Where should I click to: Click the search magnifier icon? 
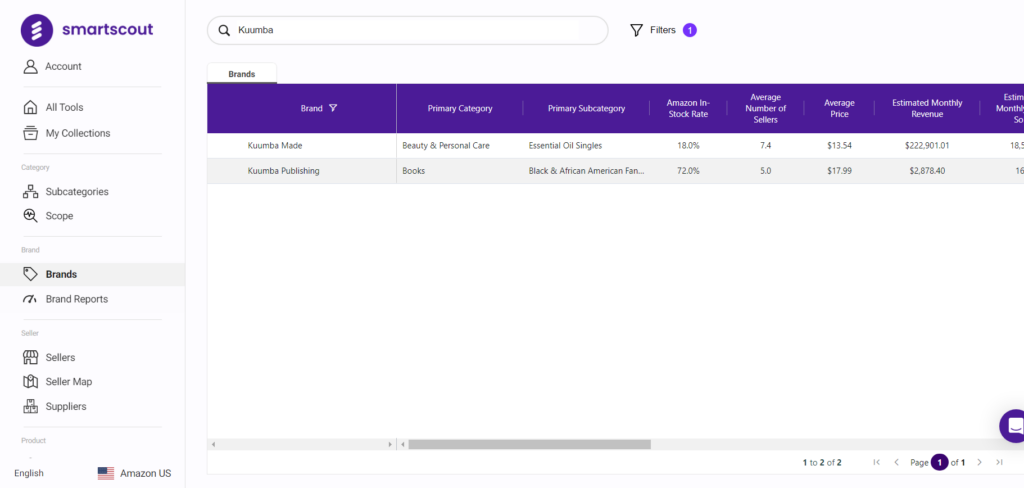[x=225, y=31]
